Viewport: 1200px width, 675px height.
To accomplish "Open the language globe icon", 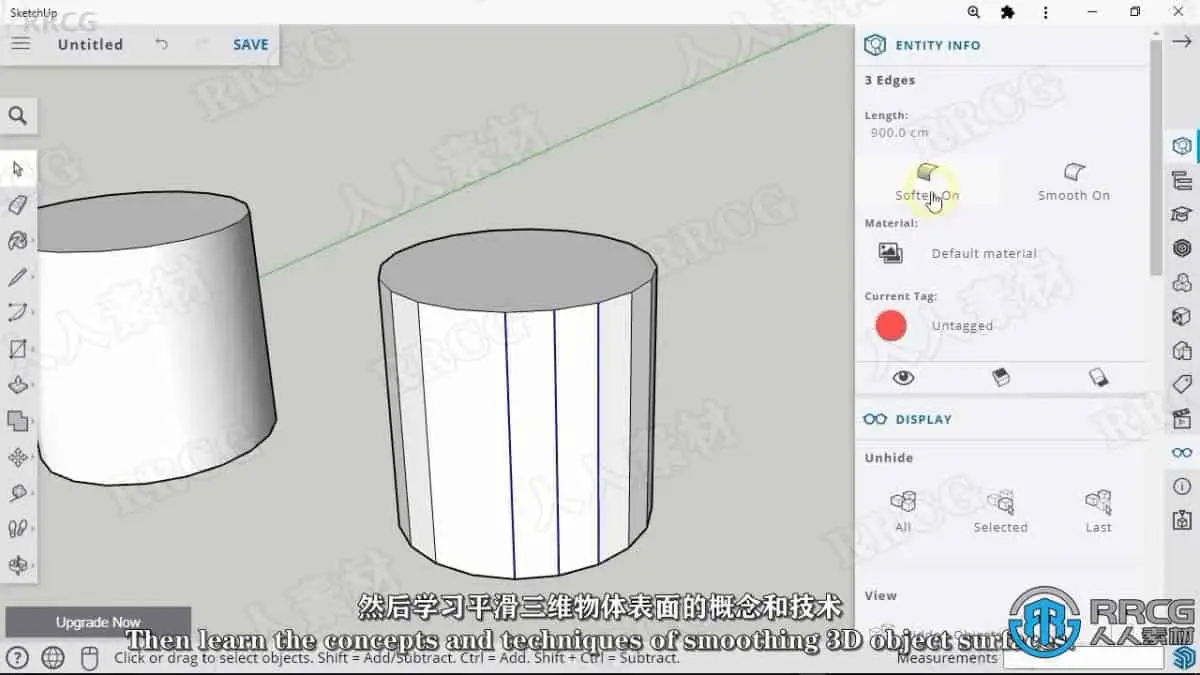I will coord(53,657).
